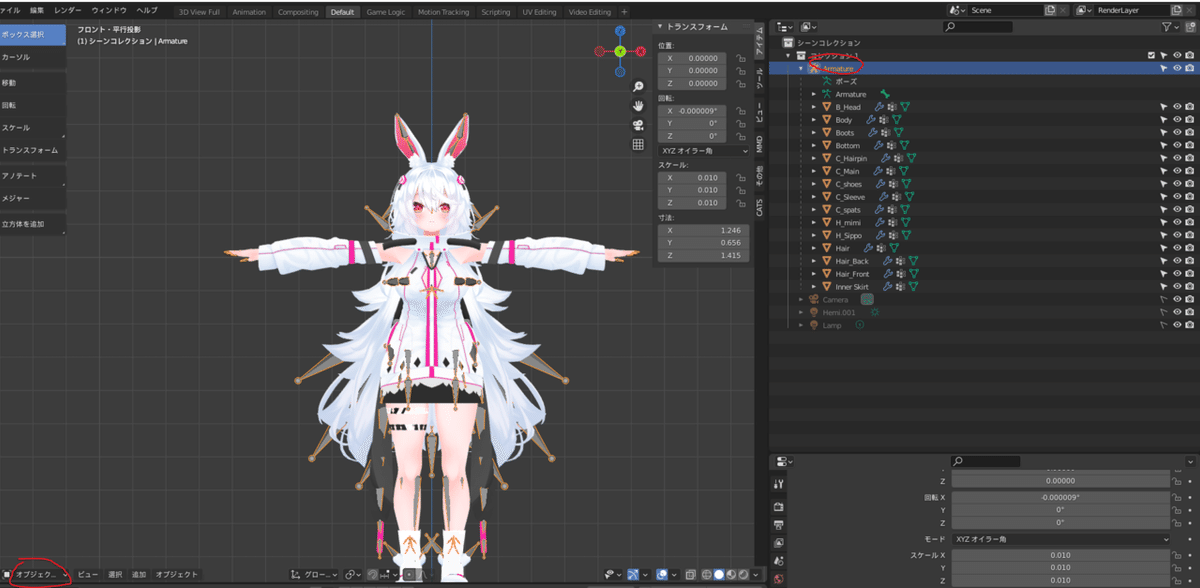This screenshot has height=588, width=1200.
Task: Open the outliner filter funnel icon
Action: coord(1168,27)
